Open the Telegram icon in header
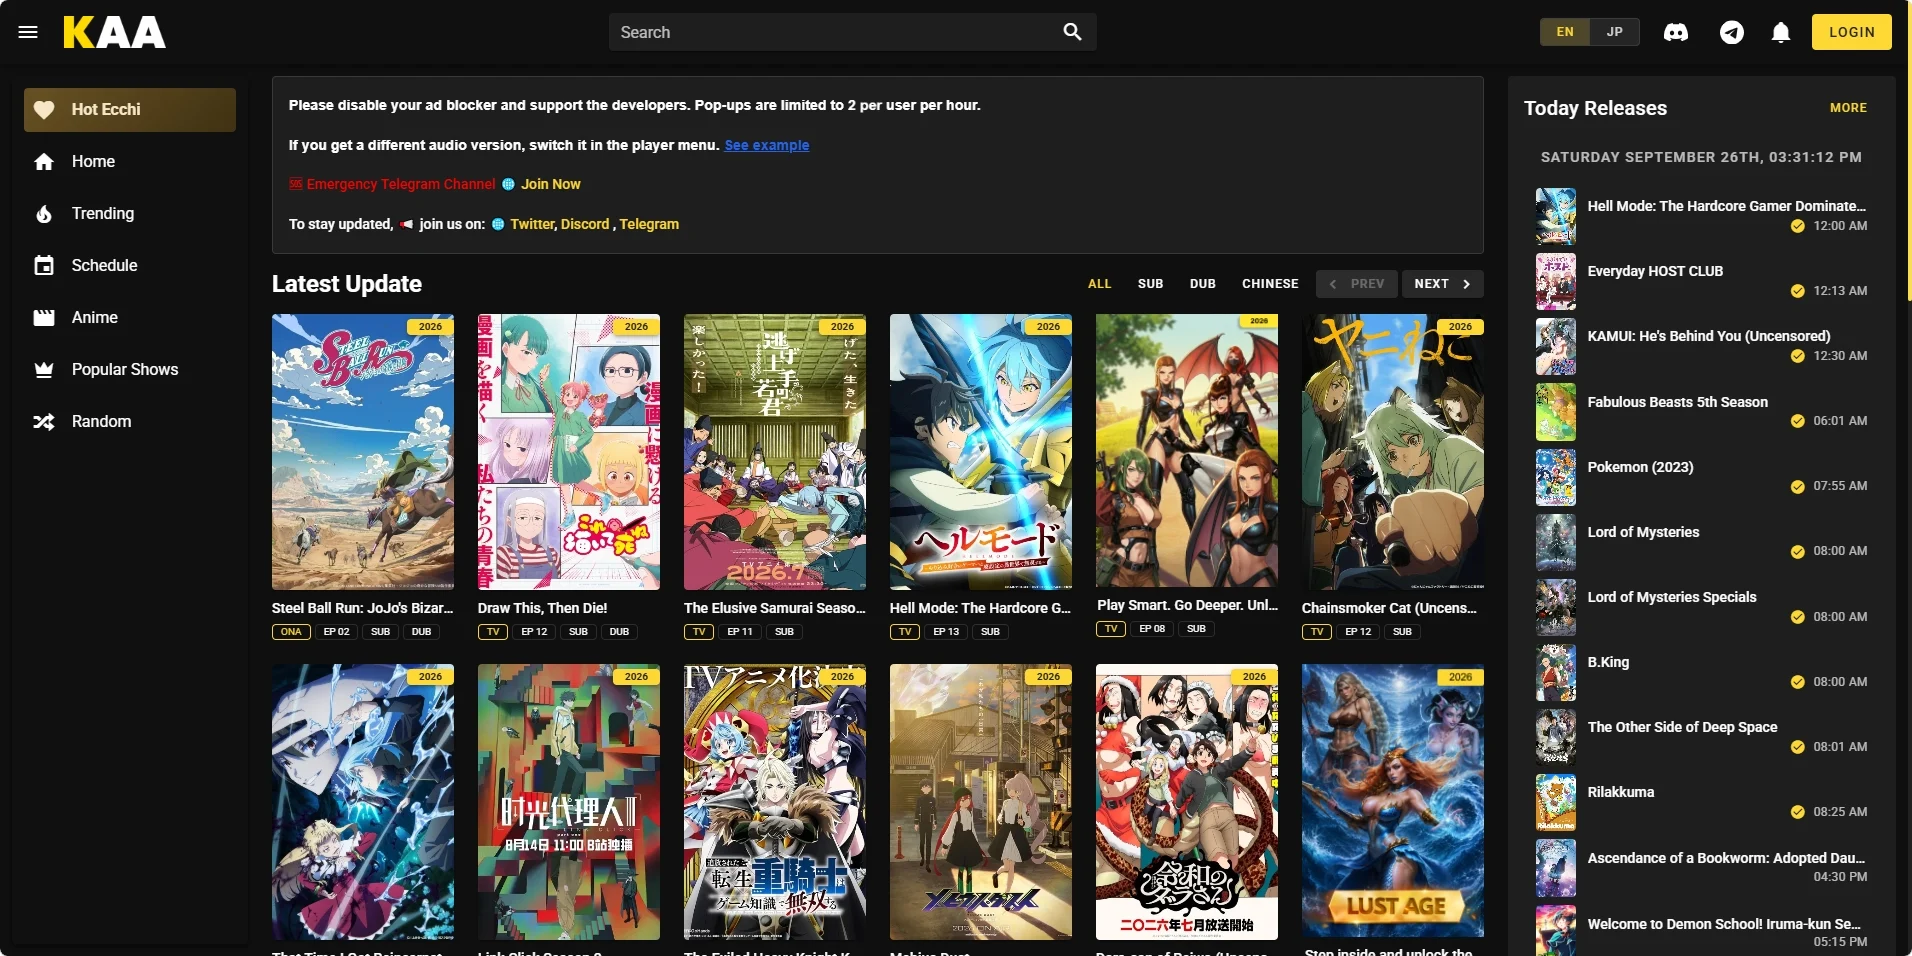The width and height of the screenshot is (1912, 956). (1732, 32)
